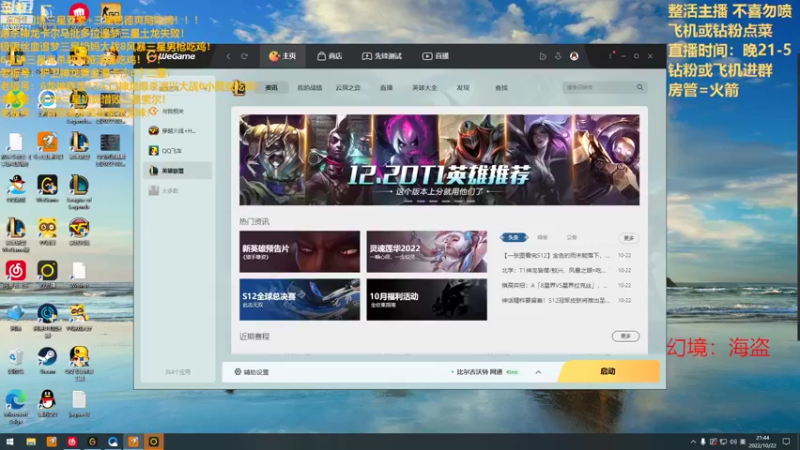Open the 主页 home tab
The image size is (800, 450).
(x=283, y=56)
